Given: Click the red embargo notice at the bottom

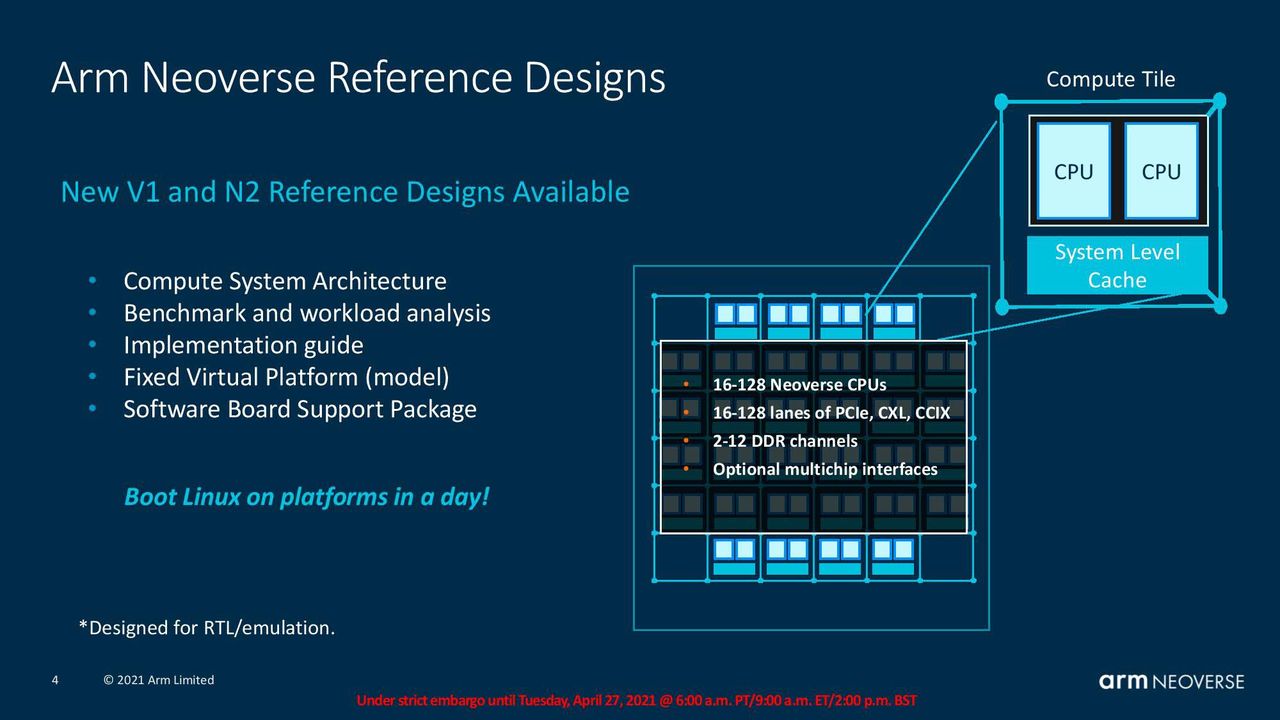Looking at the screenshot, I should (637, 700).
